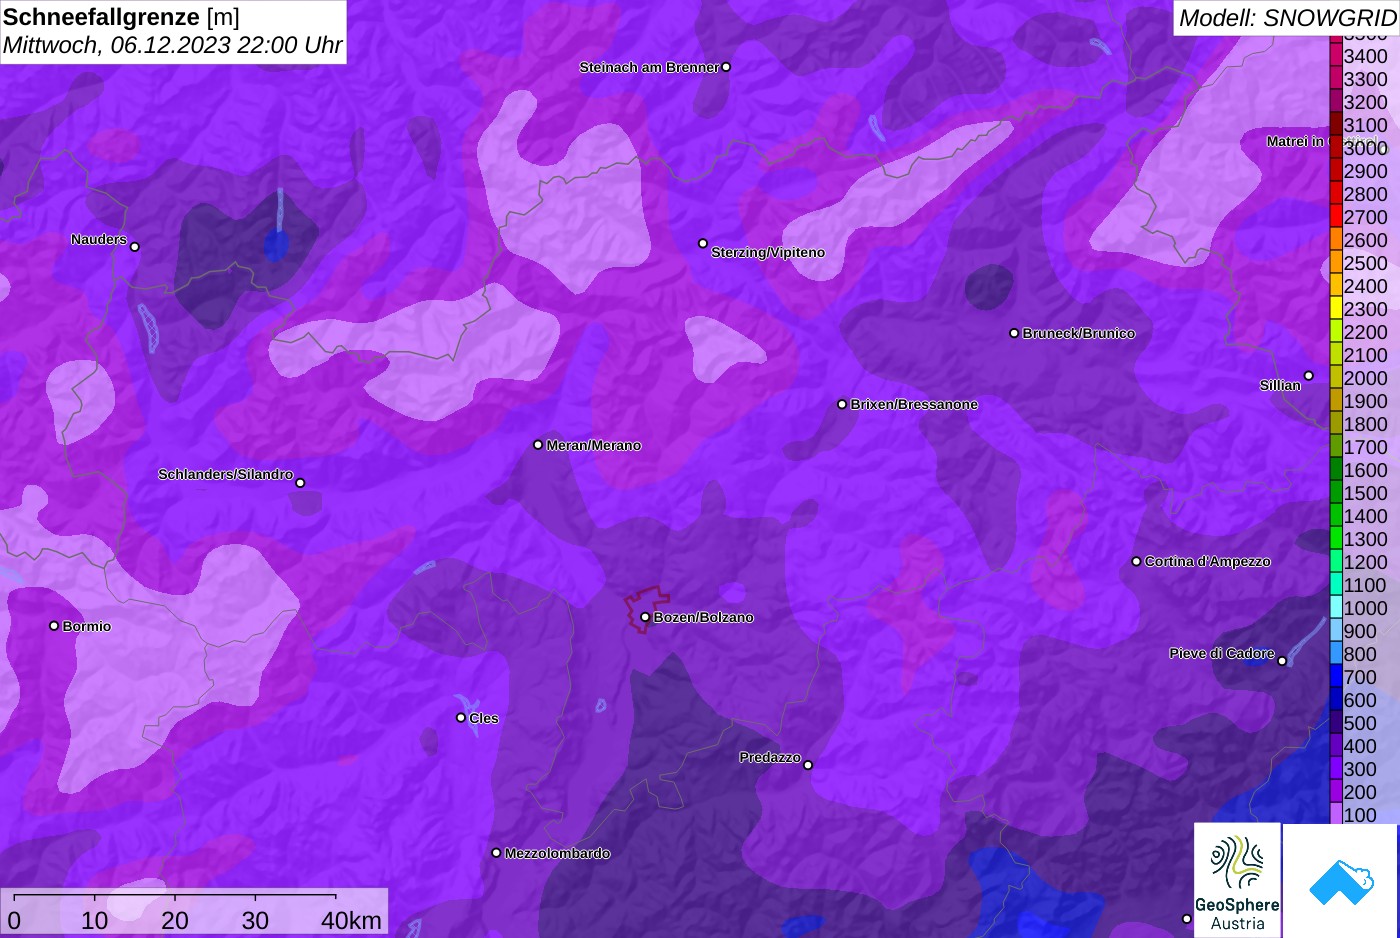Click the Cortina d'Ampezzo marker dot
This screenshot has width=1400, height=938.
click(x=1136, y=561)
